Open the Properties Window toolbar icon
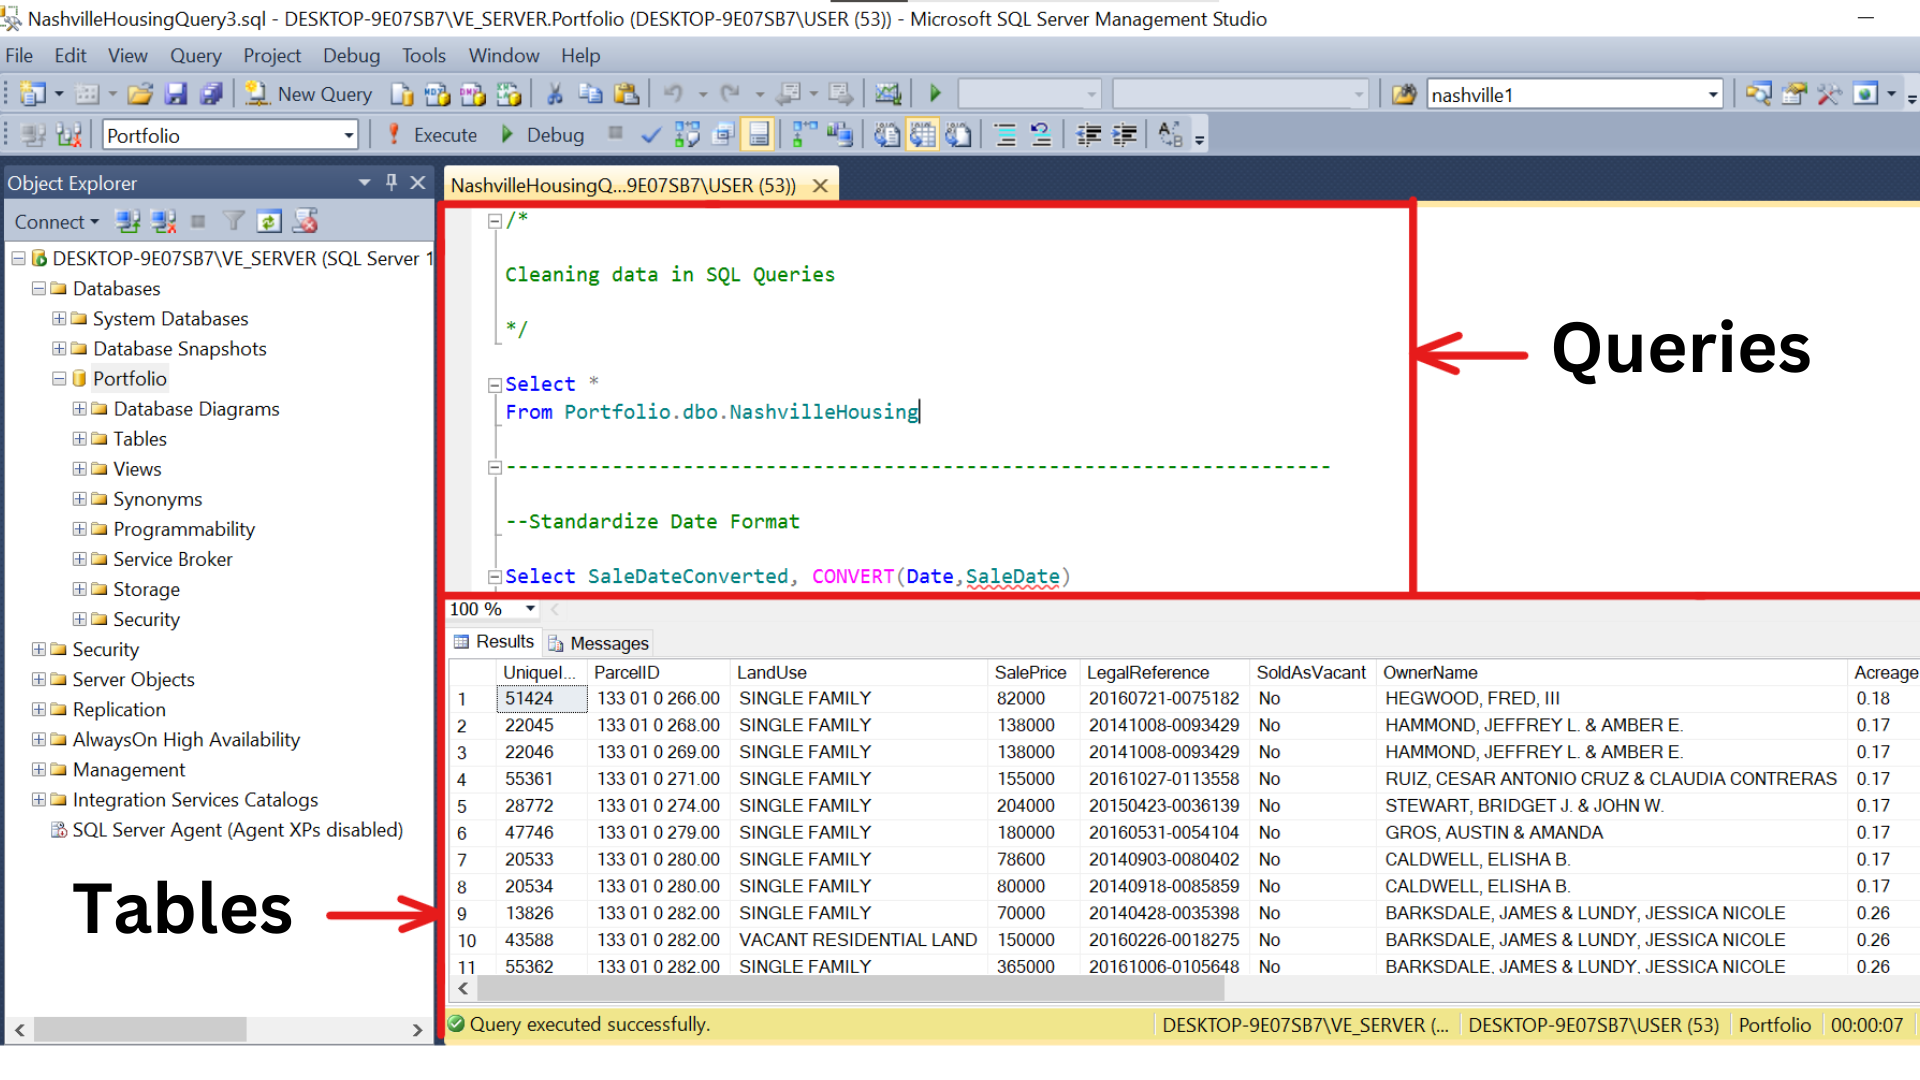This screenshot has width=1920, height=1080. (x=1794, y=94)
